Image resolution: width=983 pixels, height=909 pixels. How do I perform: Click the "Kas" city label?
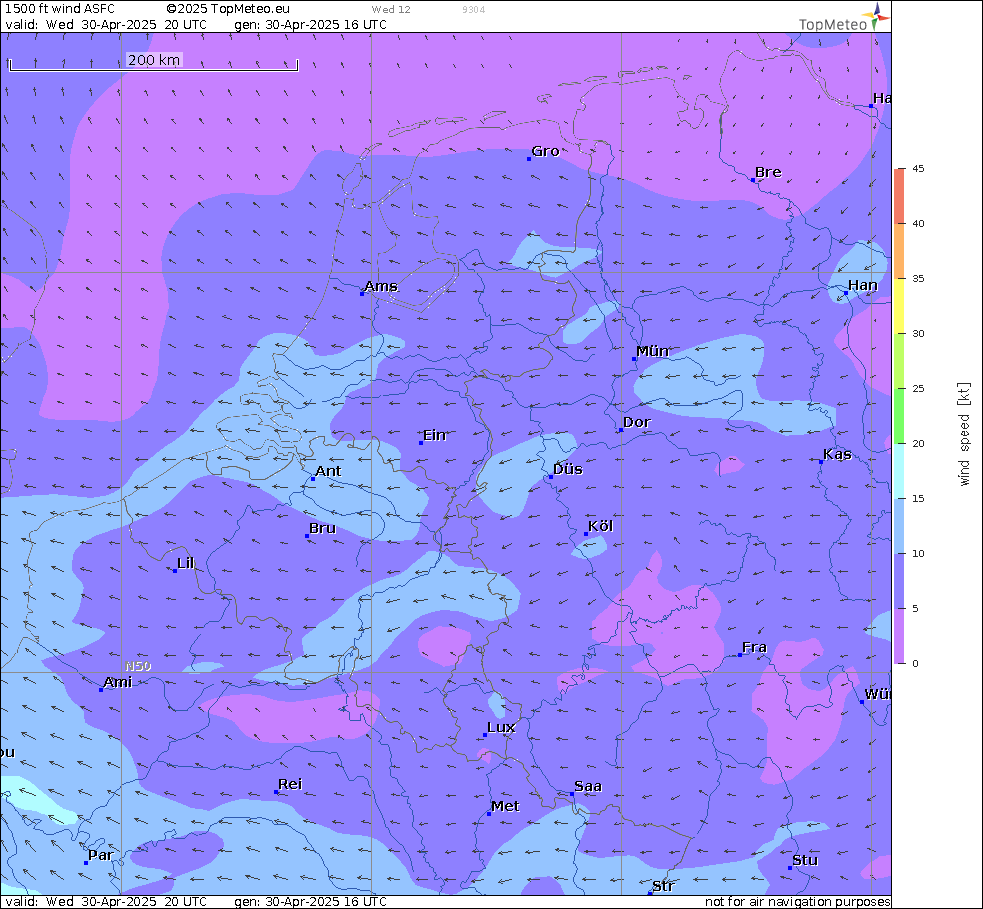838,454
